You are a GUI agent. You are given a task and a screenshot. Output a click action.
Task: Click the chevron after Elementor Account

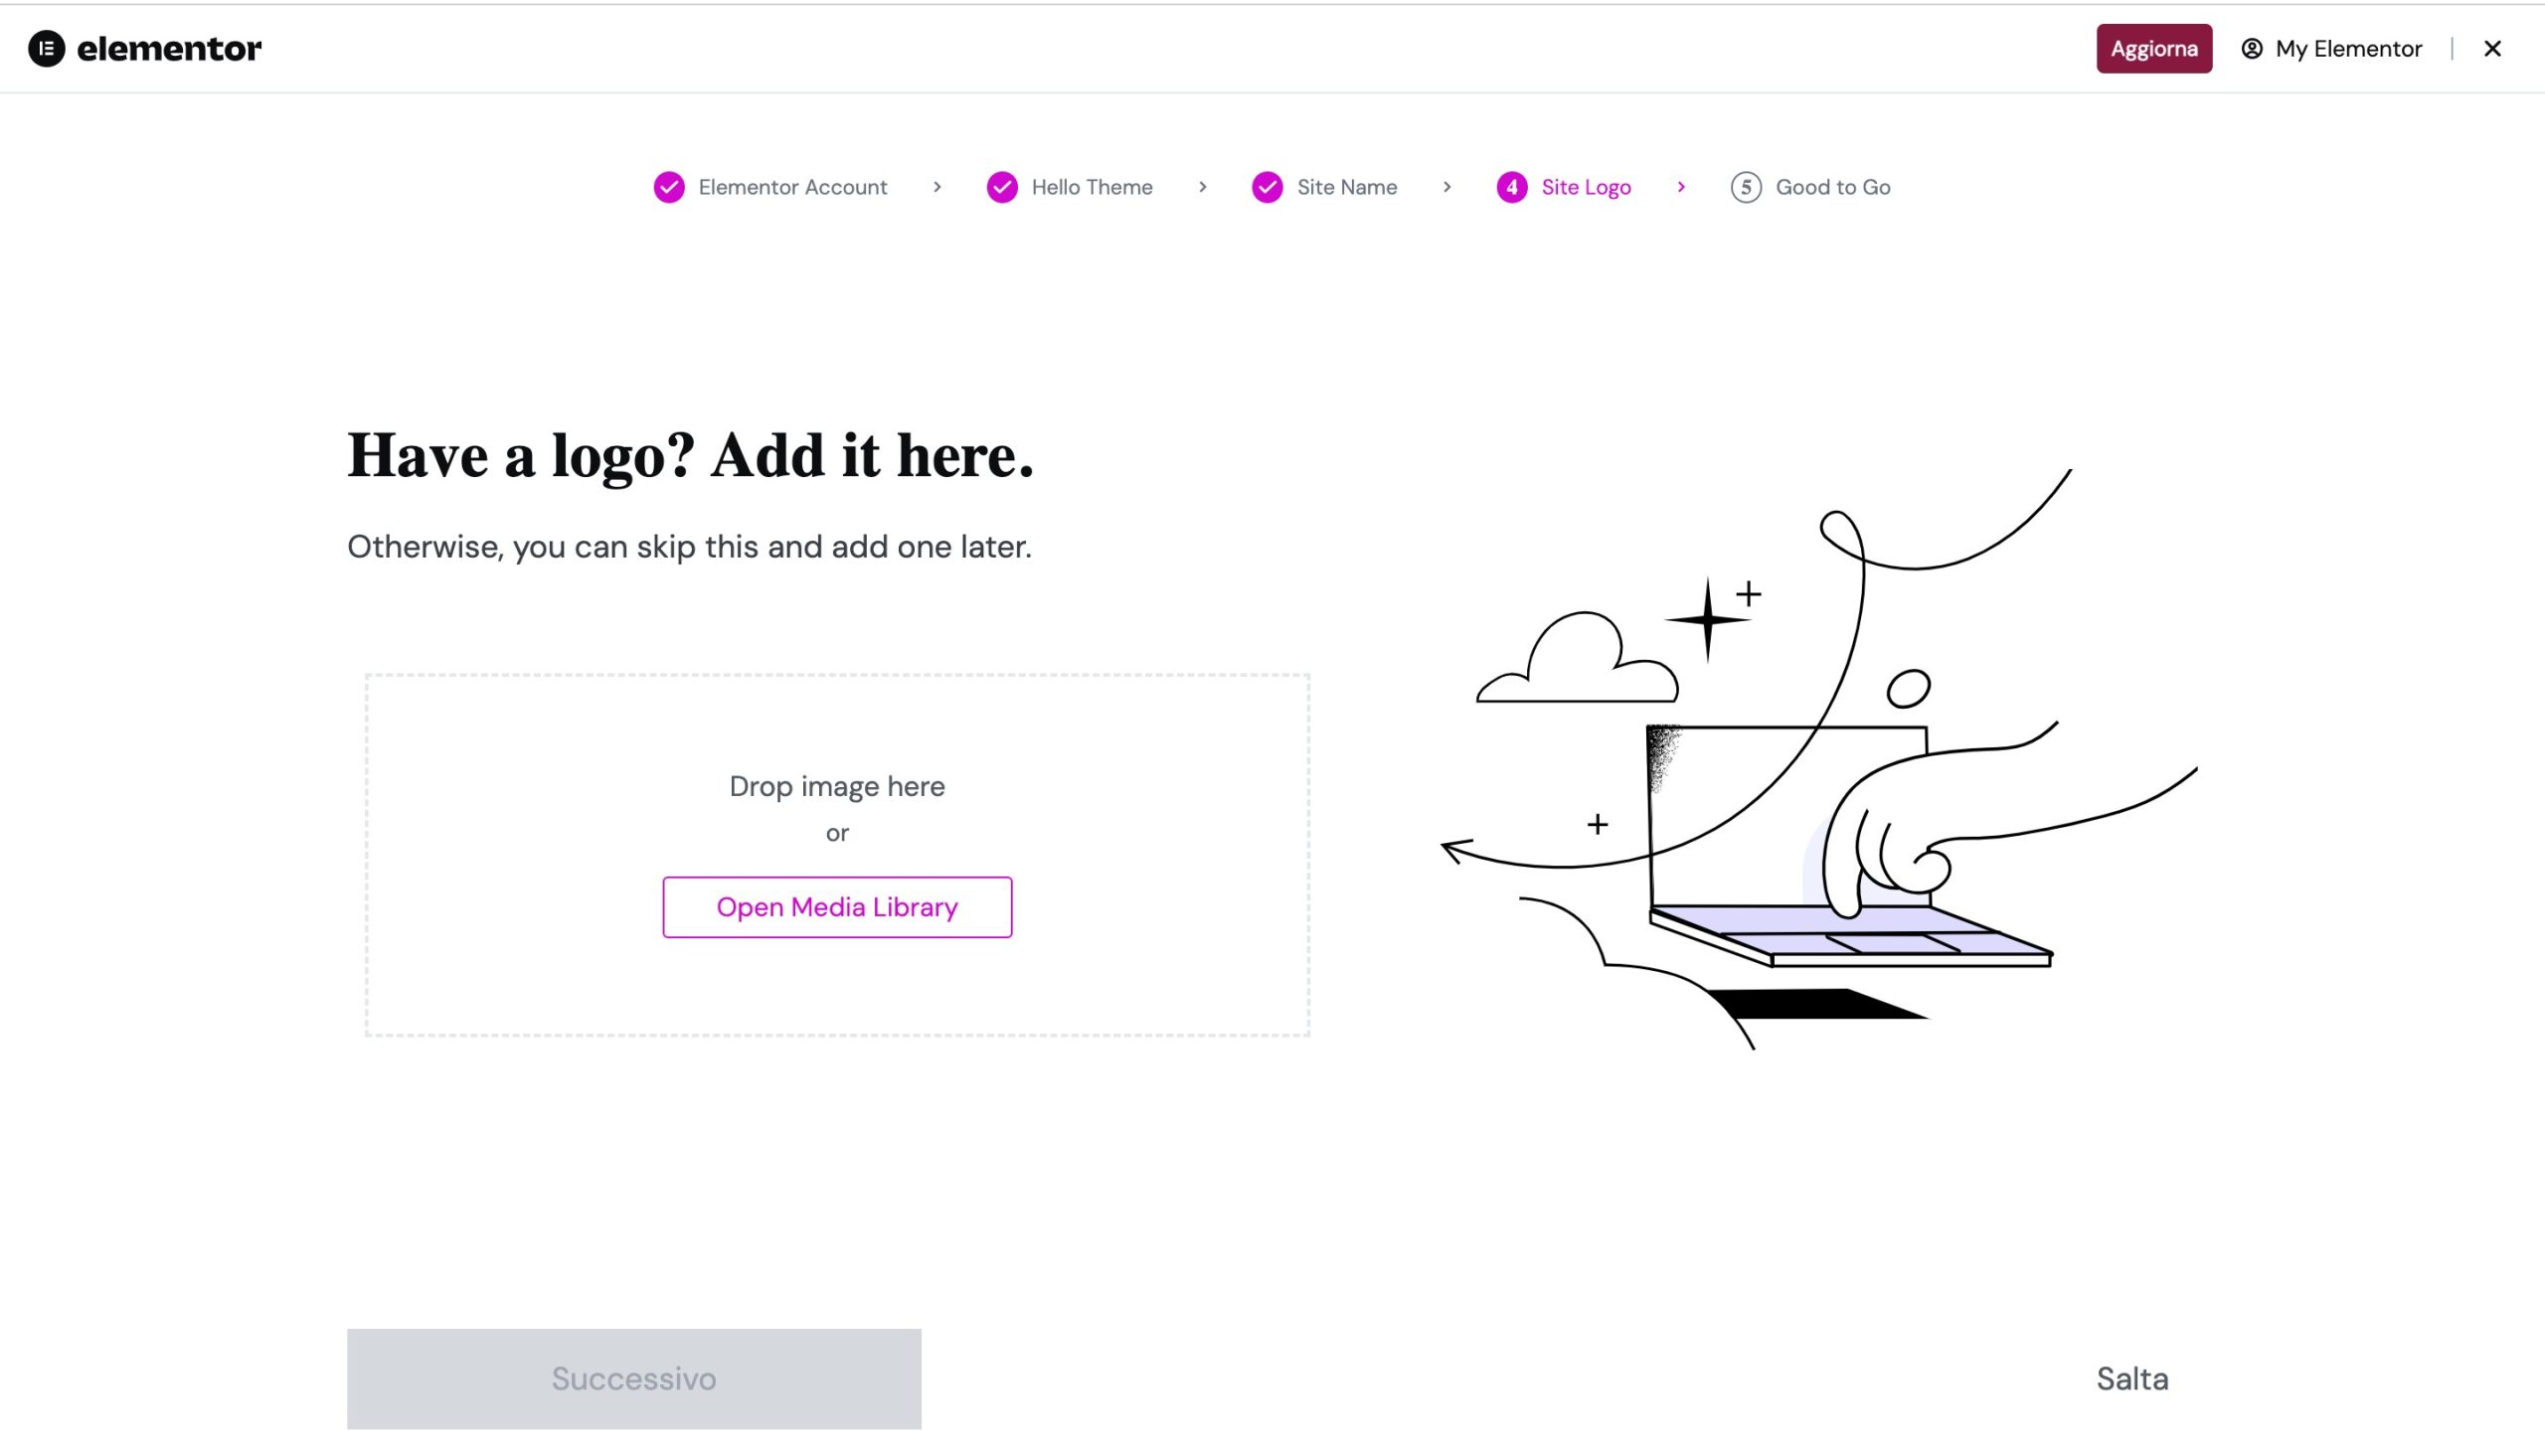(937, 187)
